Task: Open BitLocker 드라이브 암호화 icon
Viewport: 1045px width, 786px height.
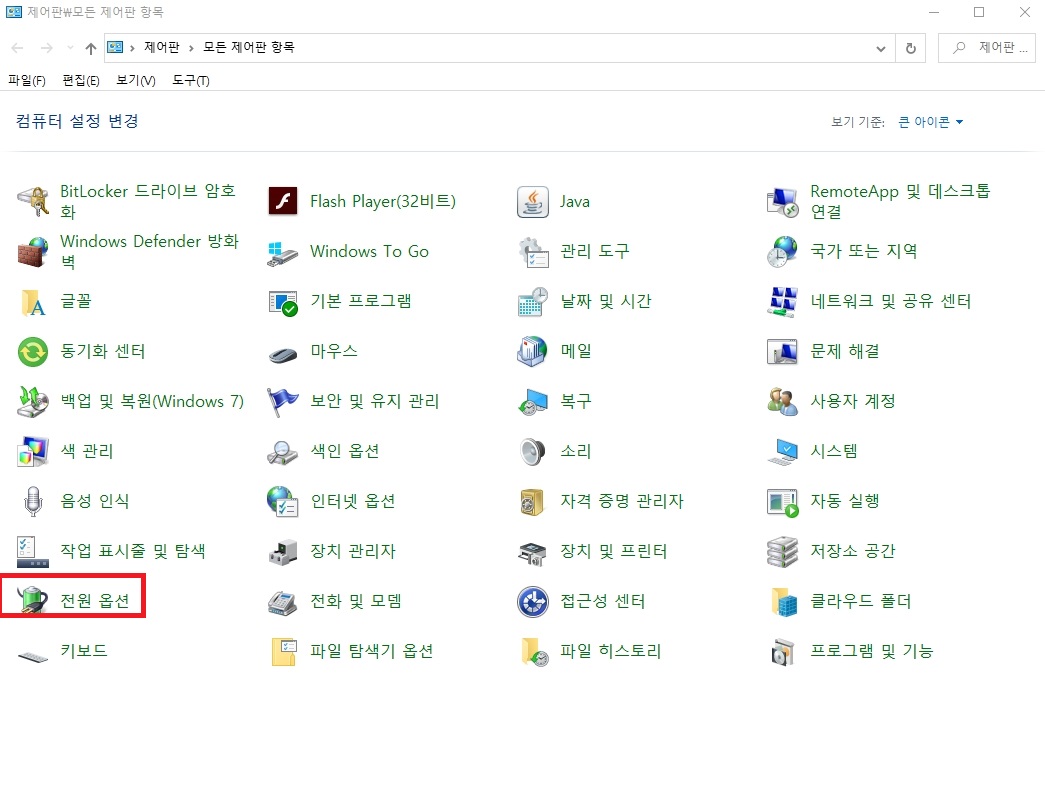Action: coord(33,201)
